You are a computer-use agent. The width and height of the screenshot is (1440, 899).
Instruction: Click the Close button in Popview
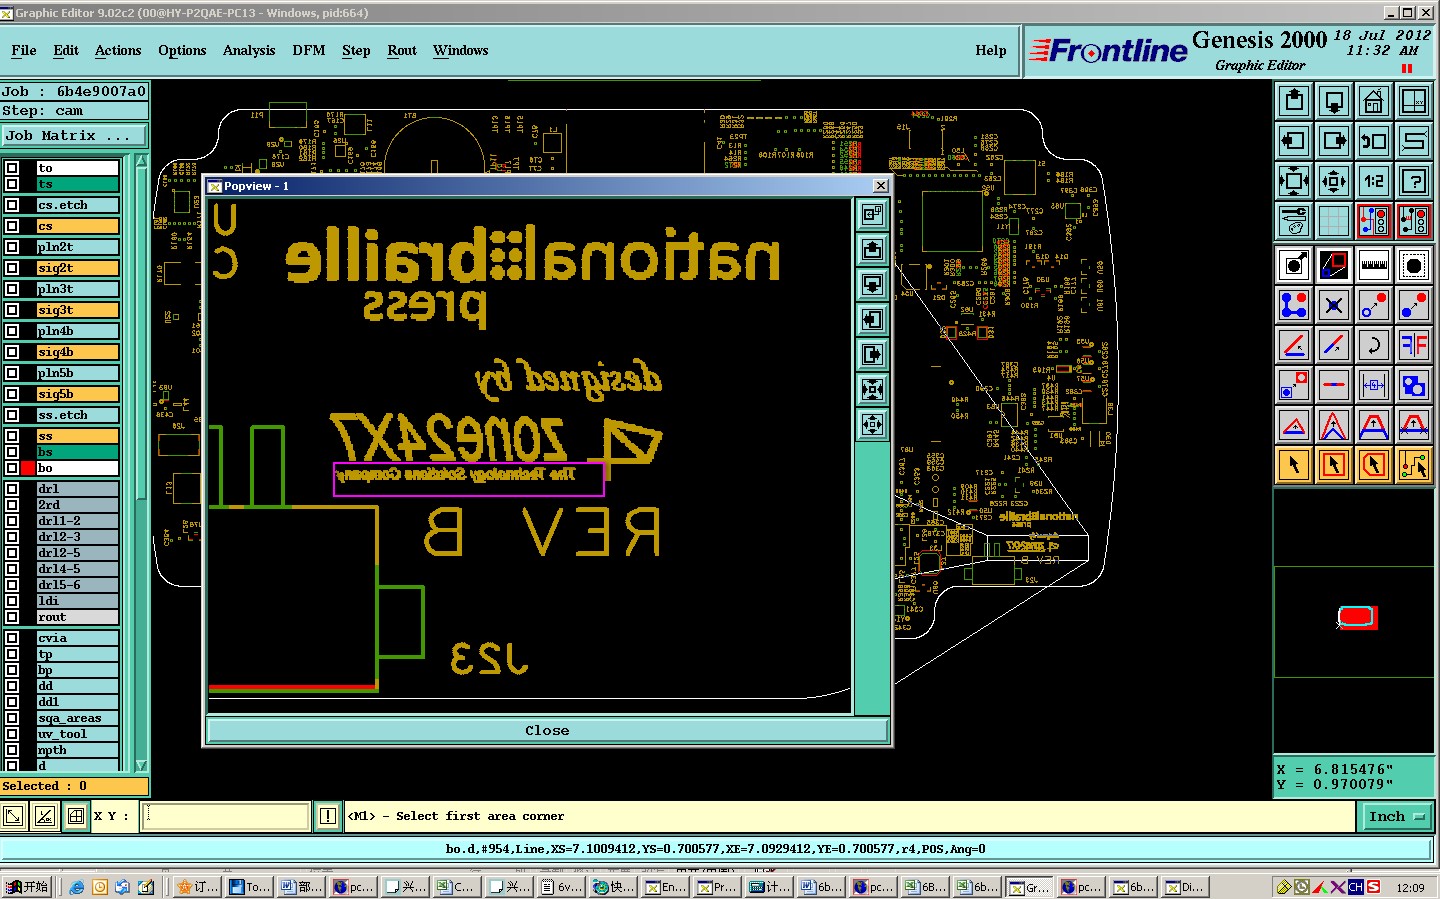click(547, 731)
